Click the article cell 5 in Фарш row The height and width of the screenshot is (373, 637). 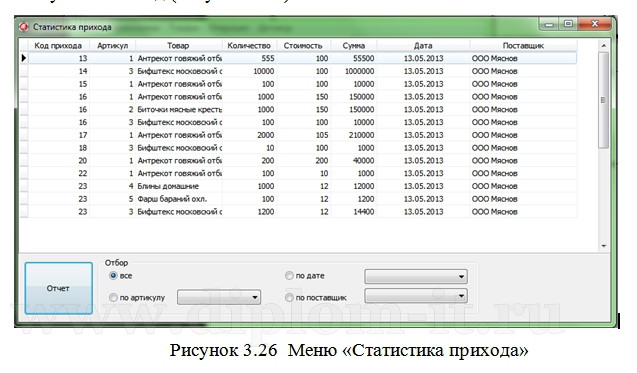pyautogui.click(x=113, y=199)
